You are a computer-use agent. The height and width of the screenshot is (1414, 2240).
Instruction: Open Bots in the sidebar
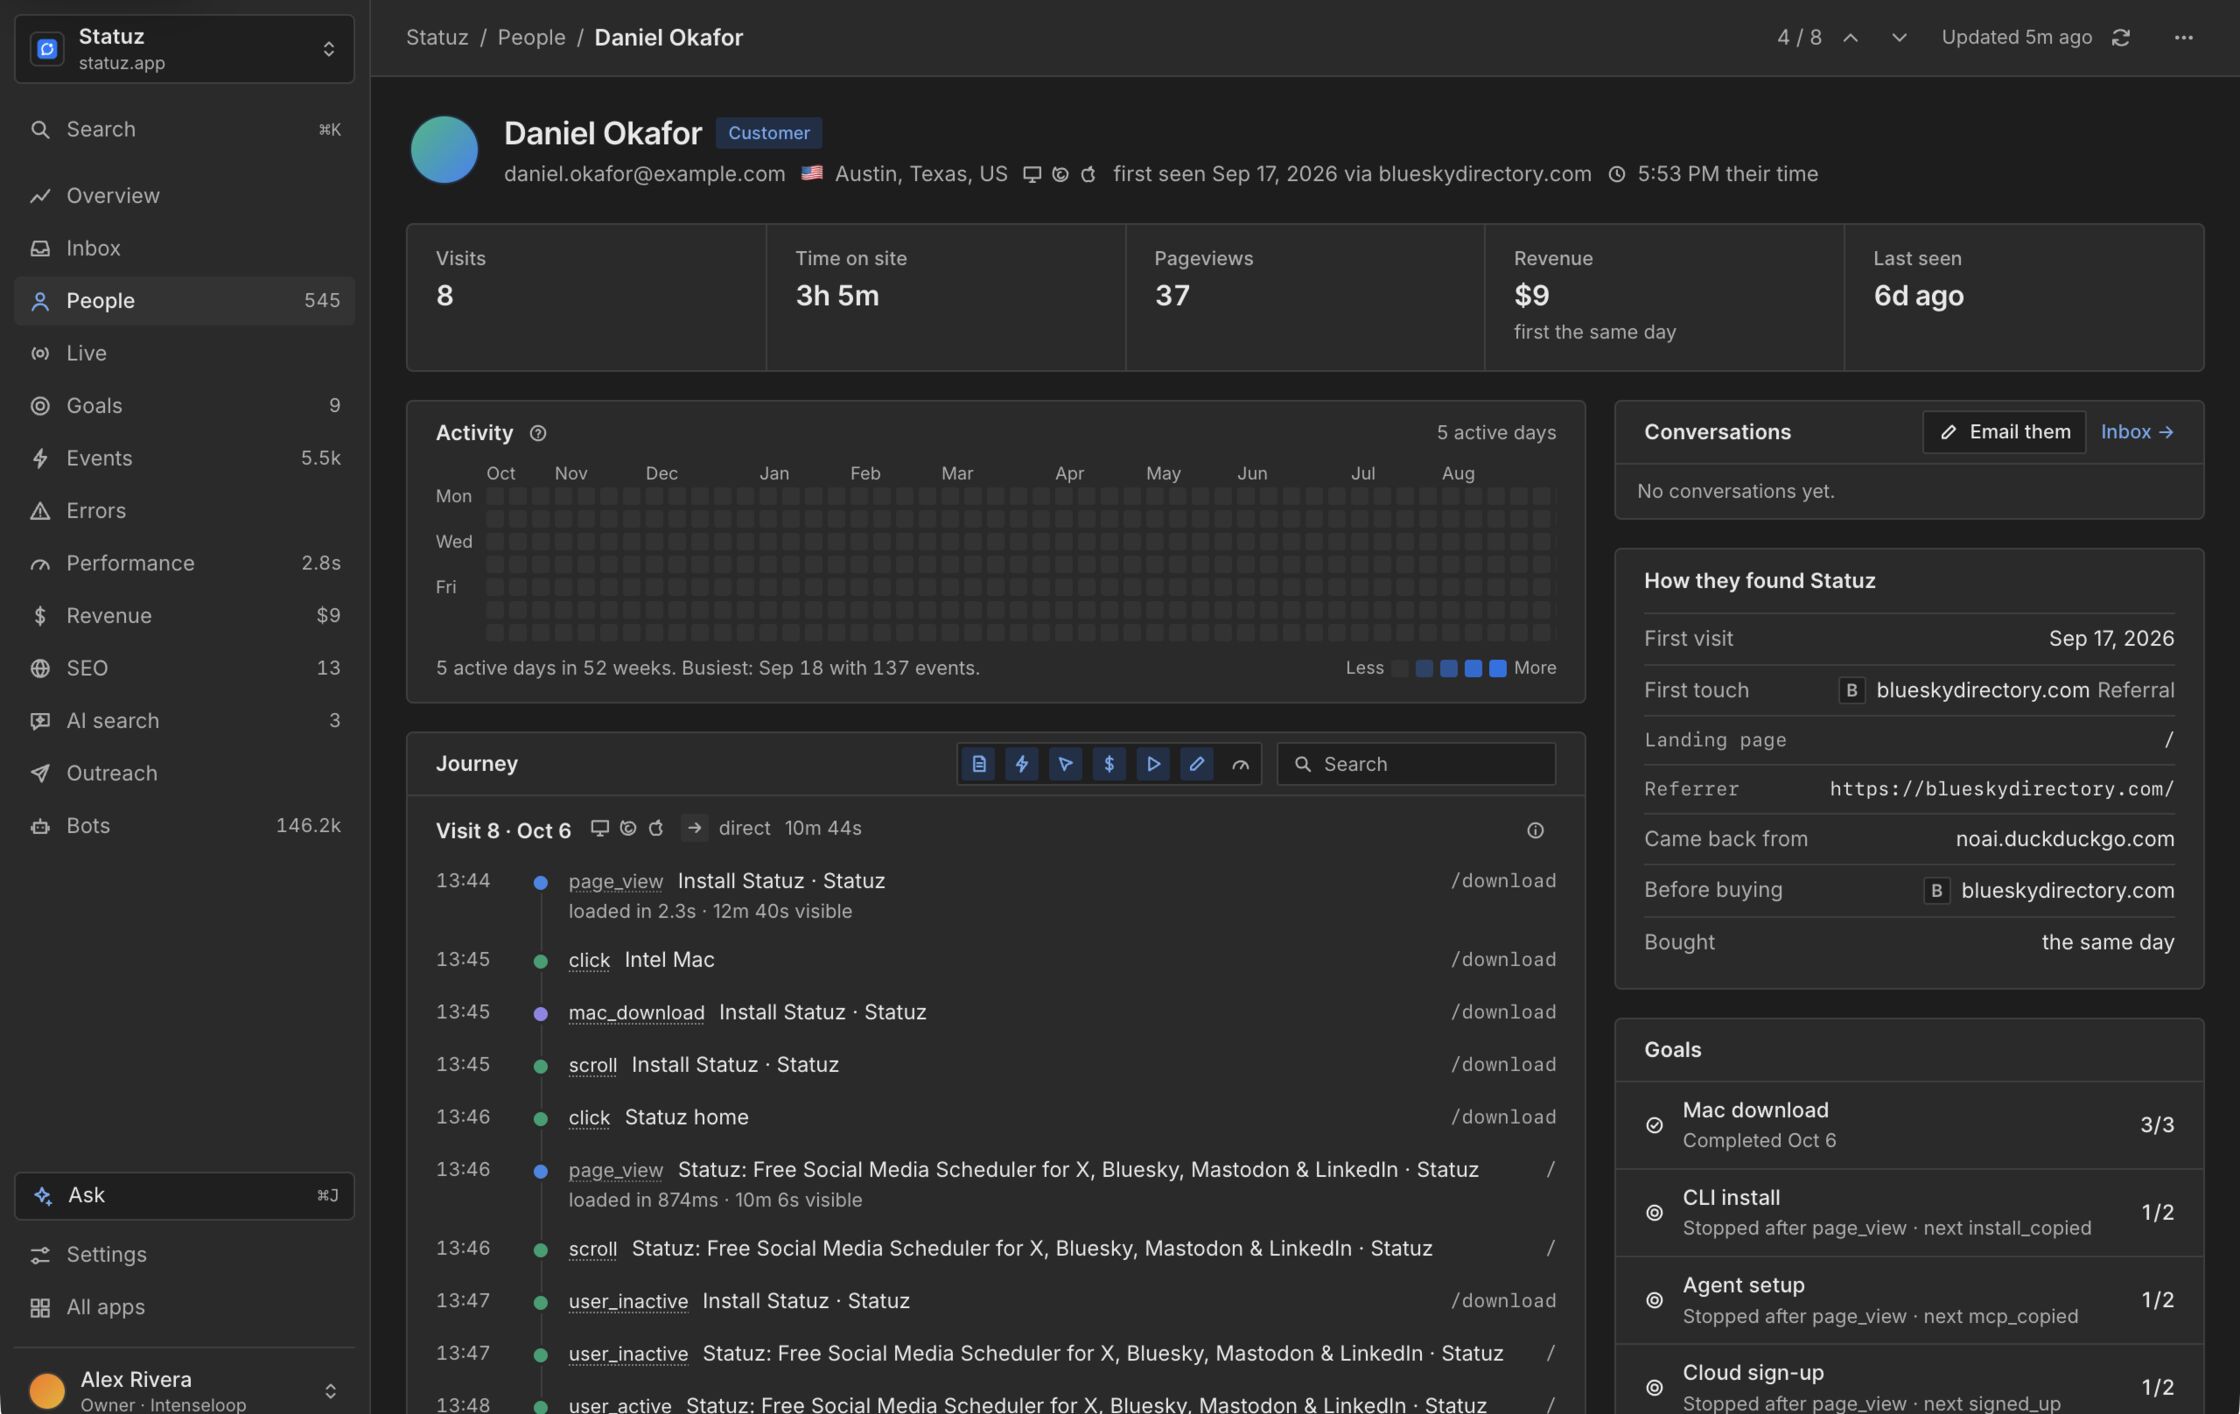(184, 826)
